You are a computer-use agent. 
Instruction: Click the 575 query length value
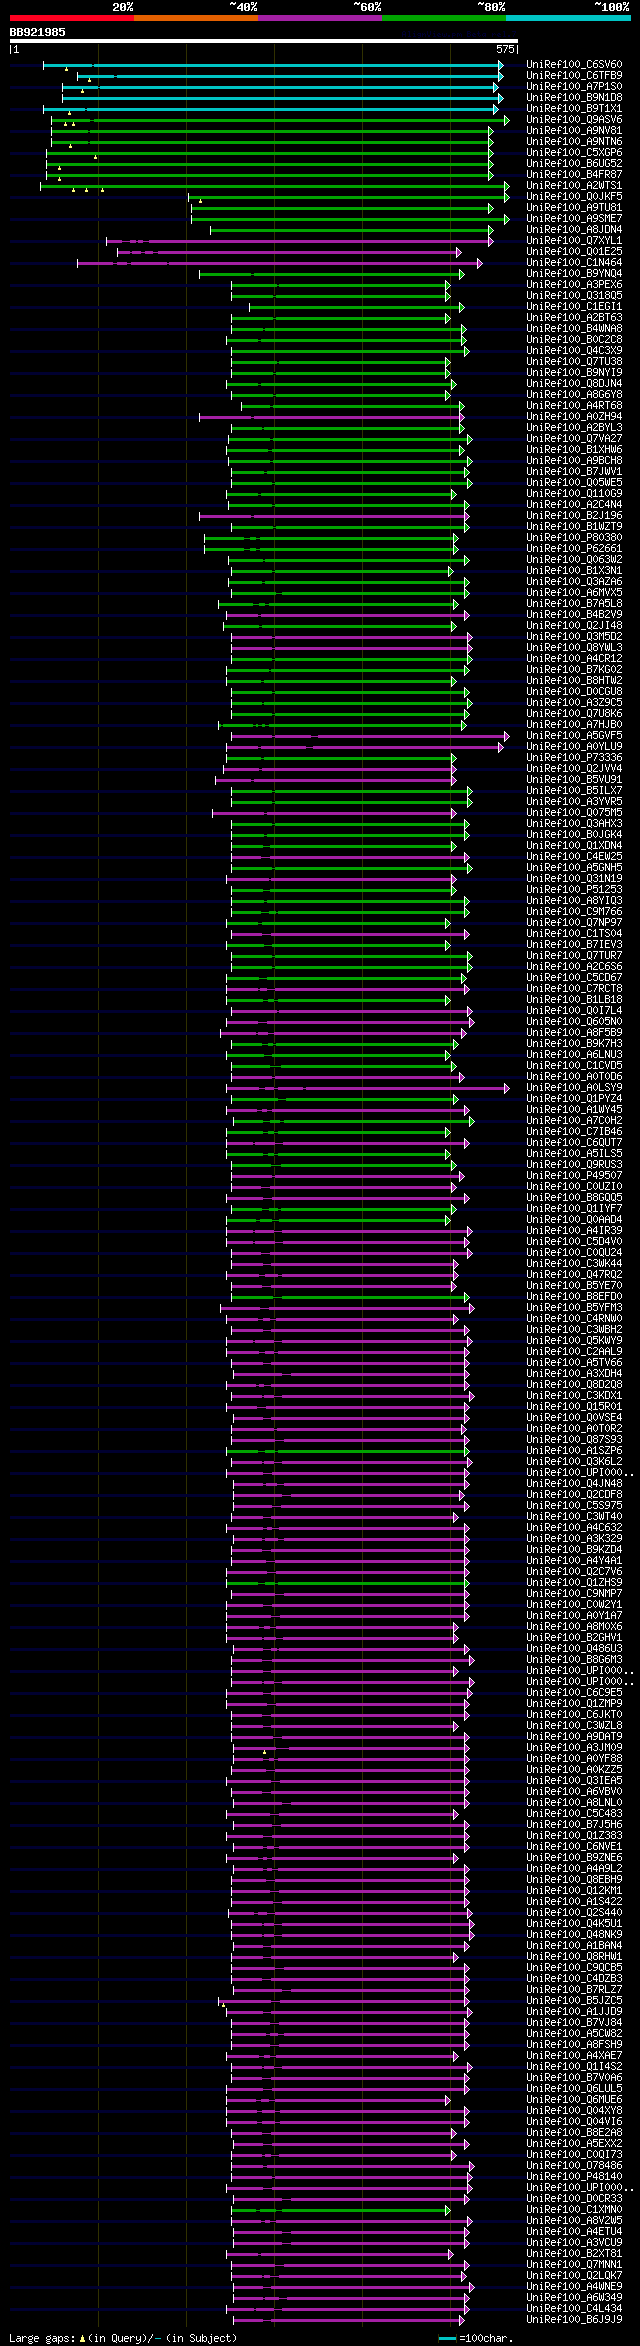click(505, 49)
